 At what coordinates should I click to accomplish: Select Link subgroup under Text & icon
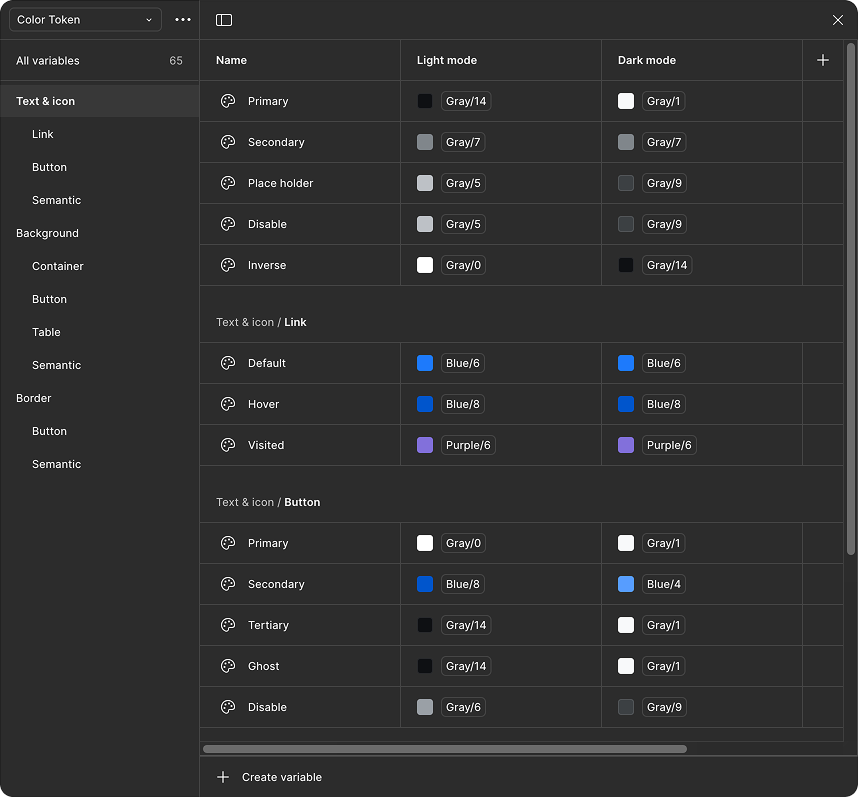point(43,134)
